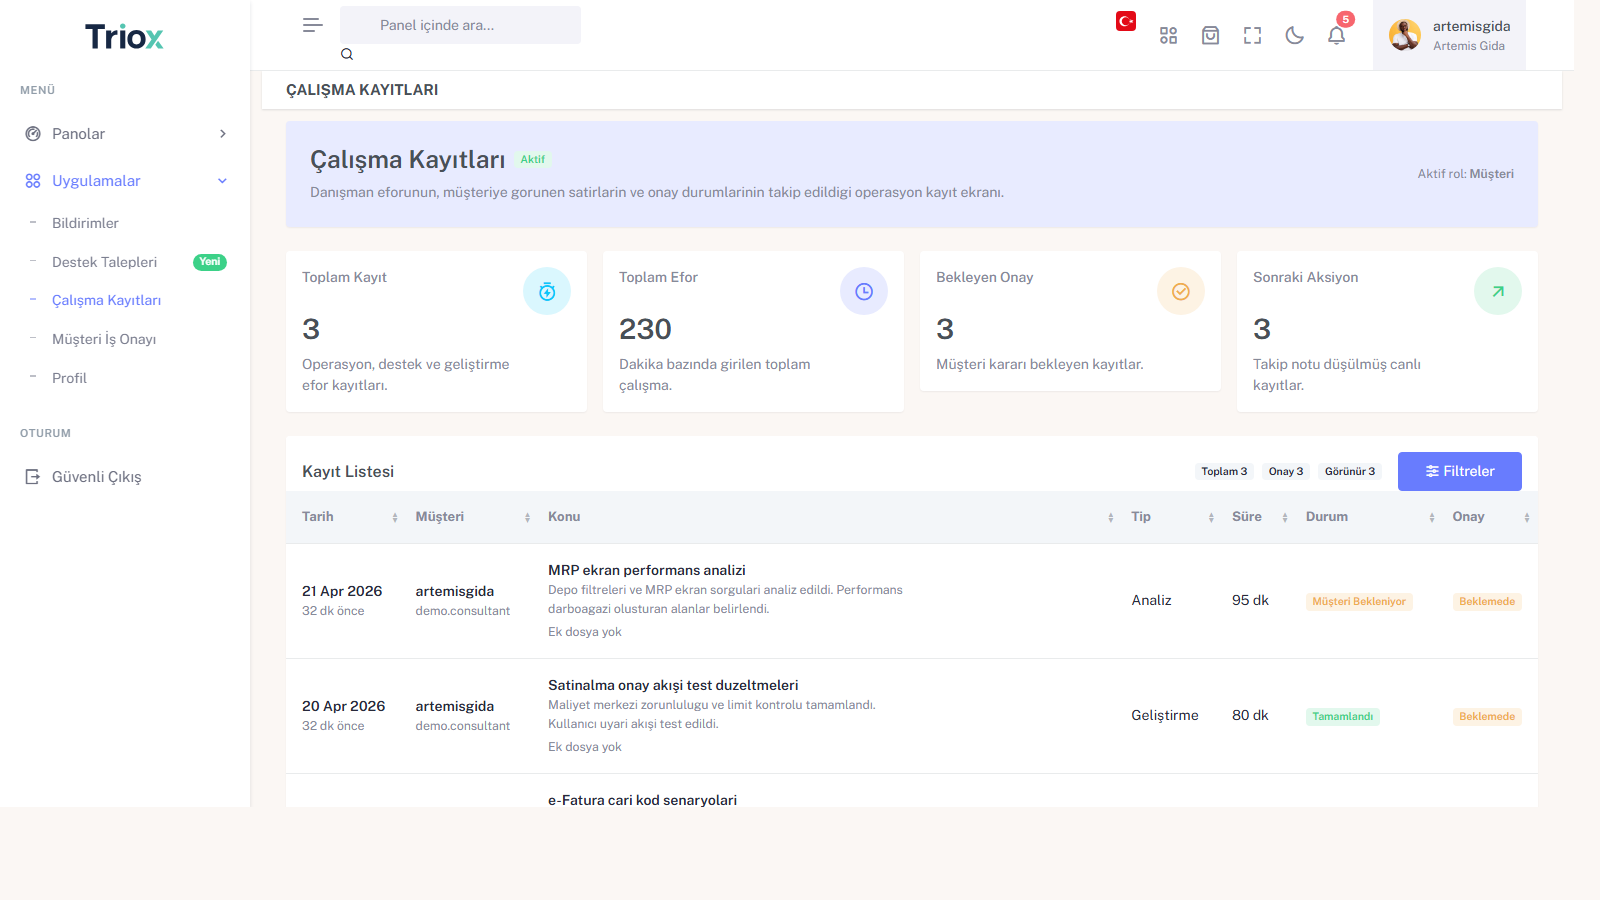This screenshot has width=1600, height=900.
Task: Open the apps grid icon
Action: click(1168, 36)
